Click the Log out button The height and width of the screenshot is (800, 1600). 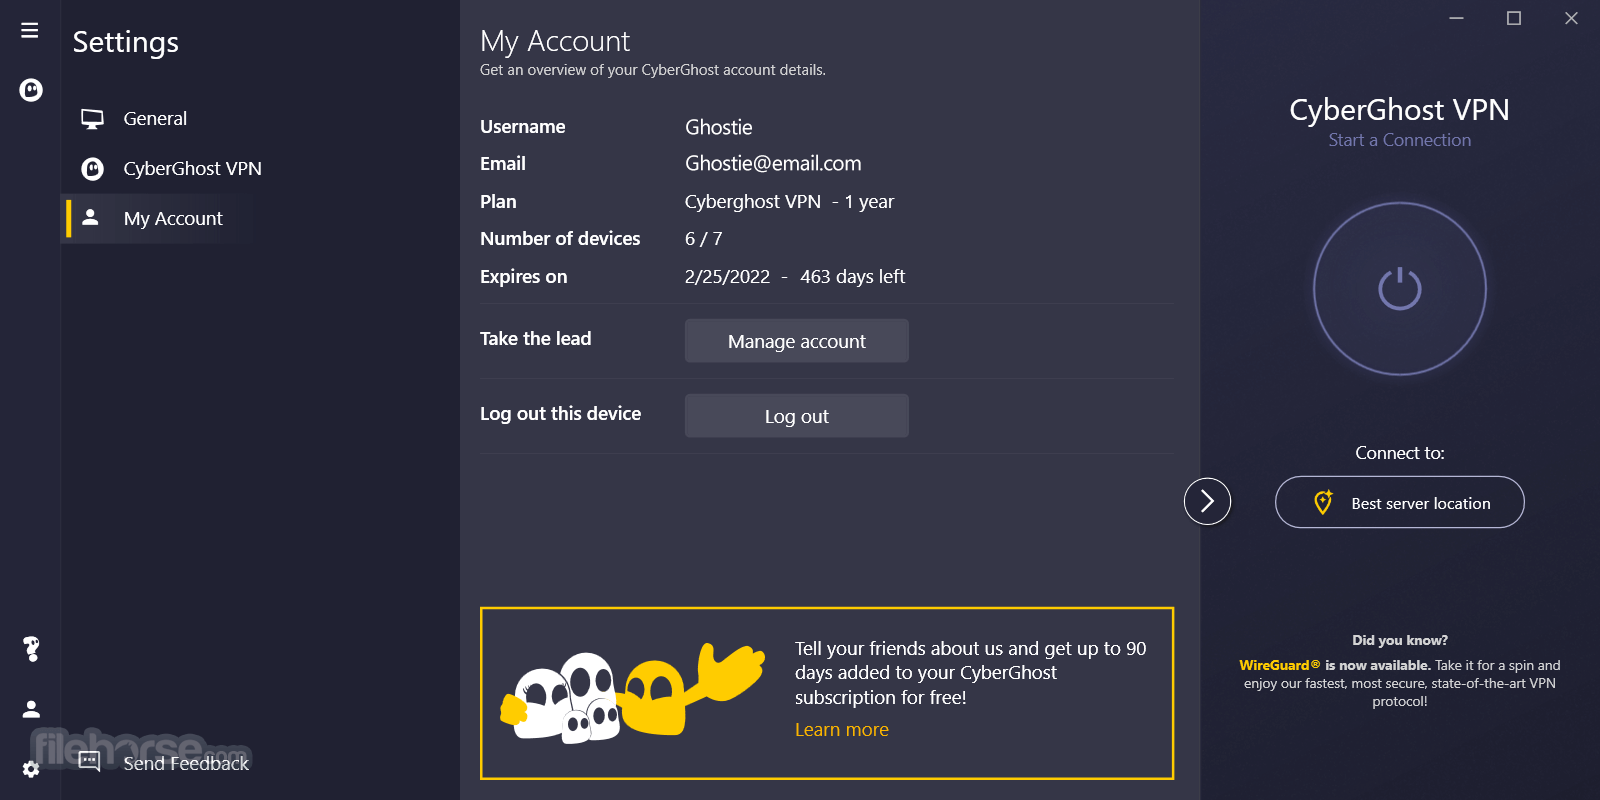click(797, 416)
